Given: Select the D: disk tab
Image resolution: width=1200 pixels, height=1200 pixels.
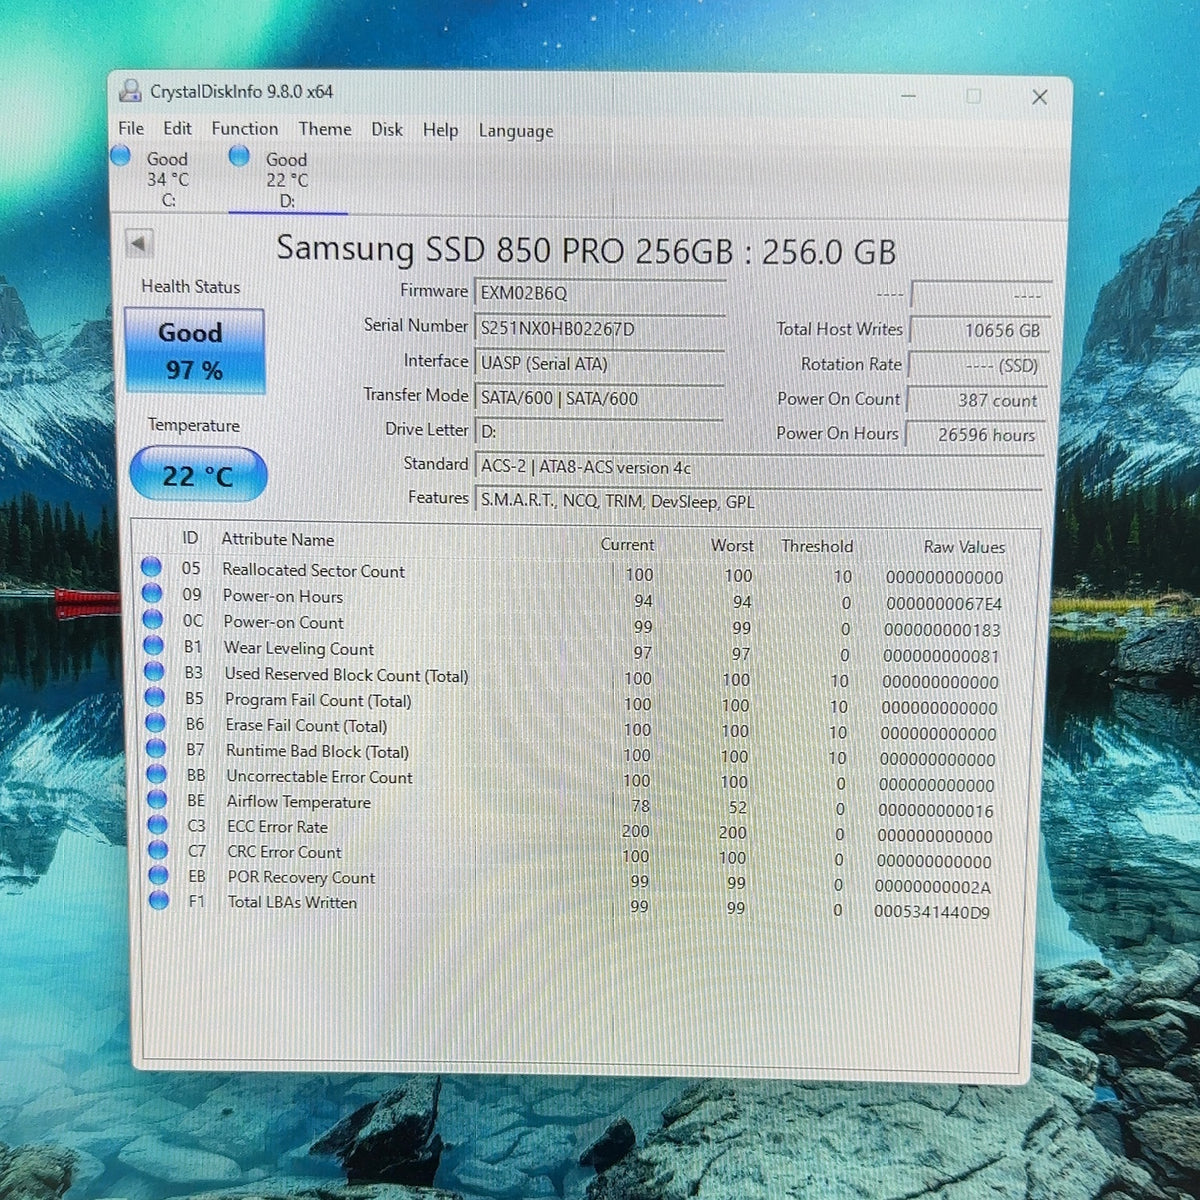Looking at the screenshot, I should click(x=287, y=179).
